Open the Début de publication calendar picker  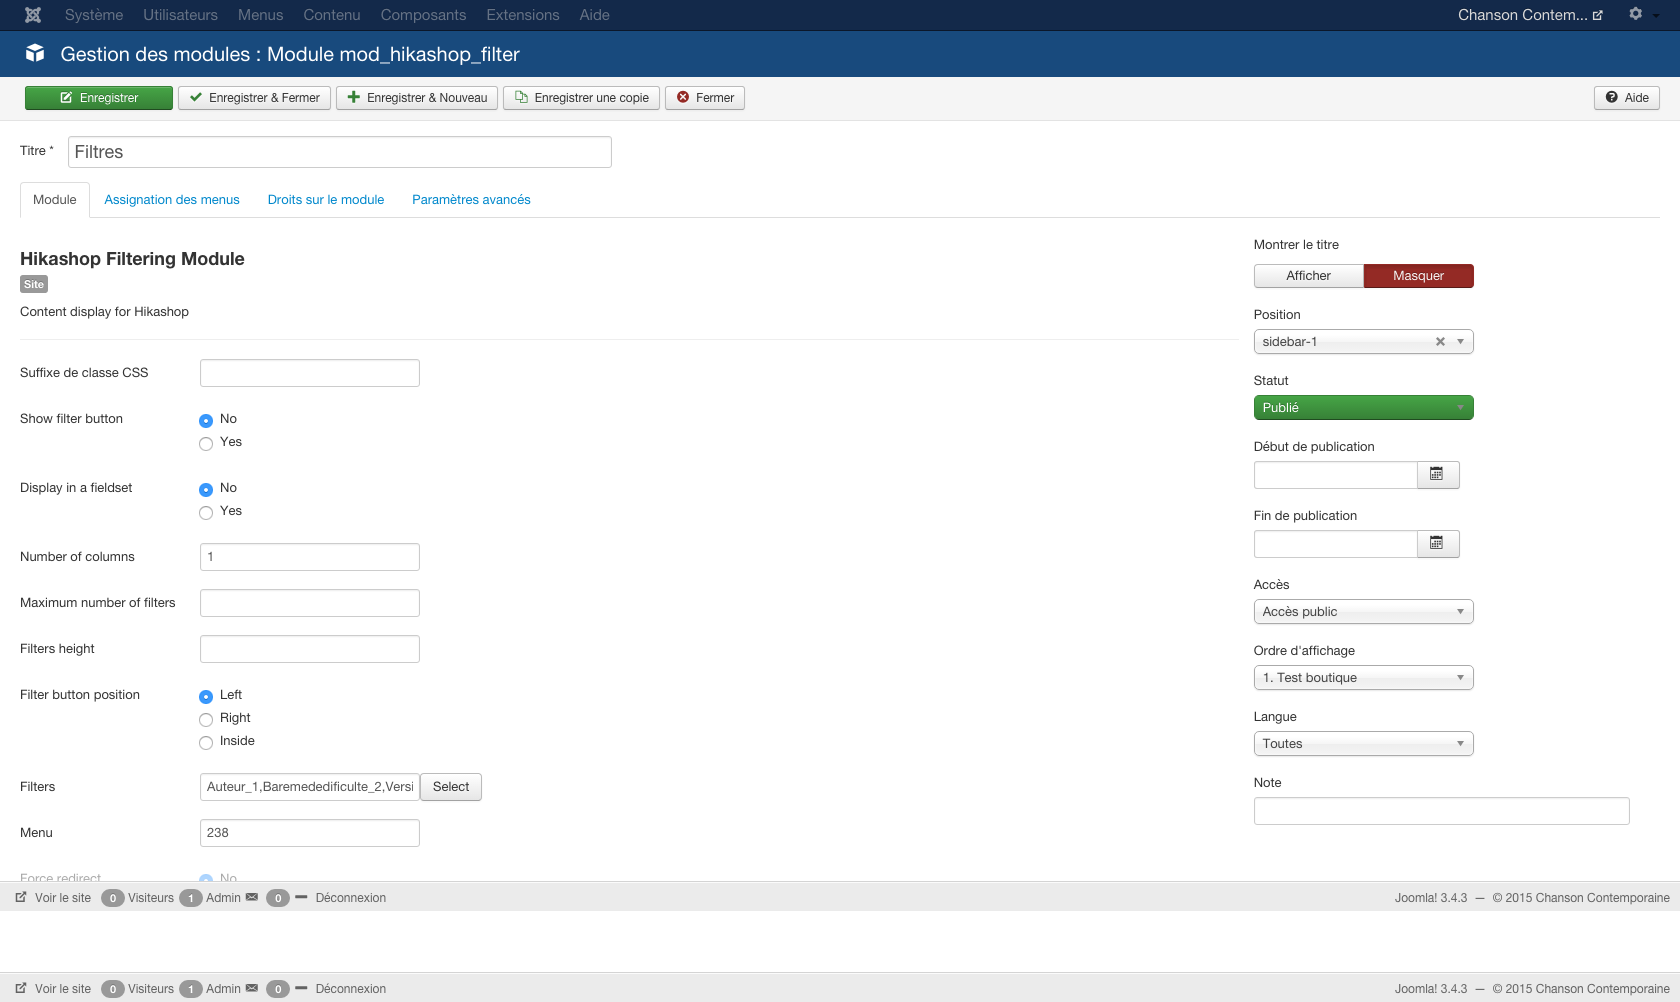tap(1438, 475)
